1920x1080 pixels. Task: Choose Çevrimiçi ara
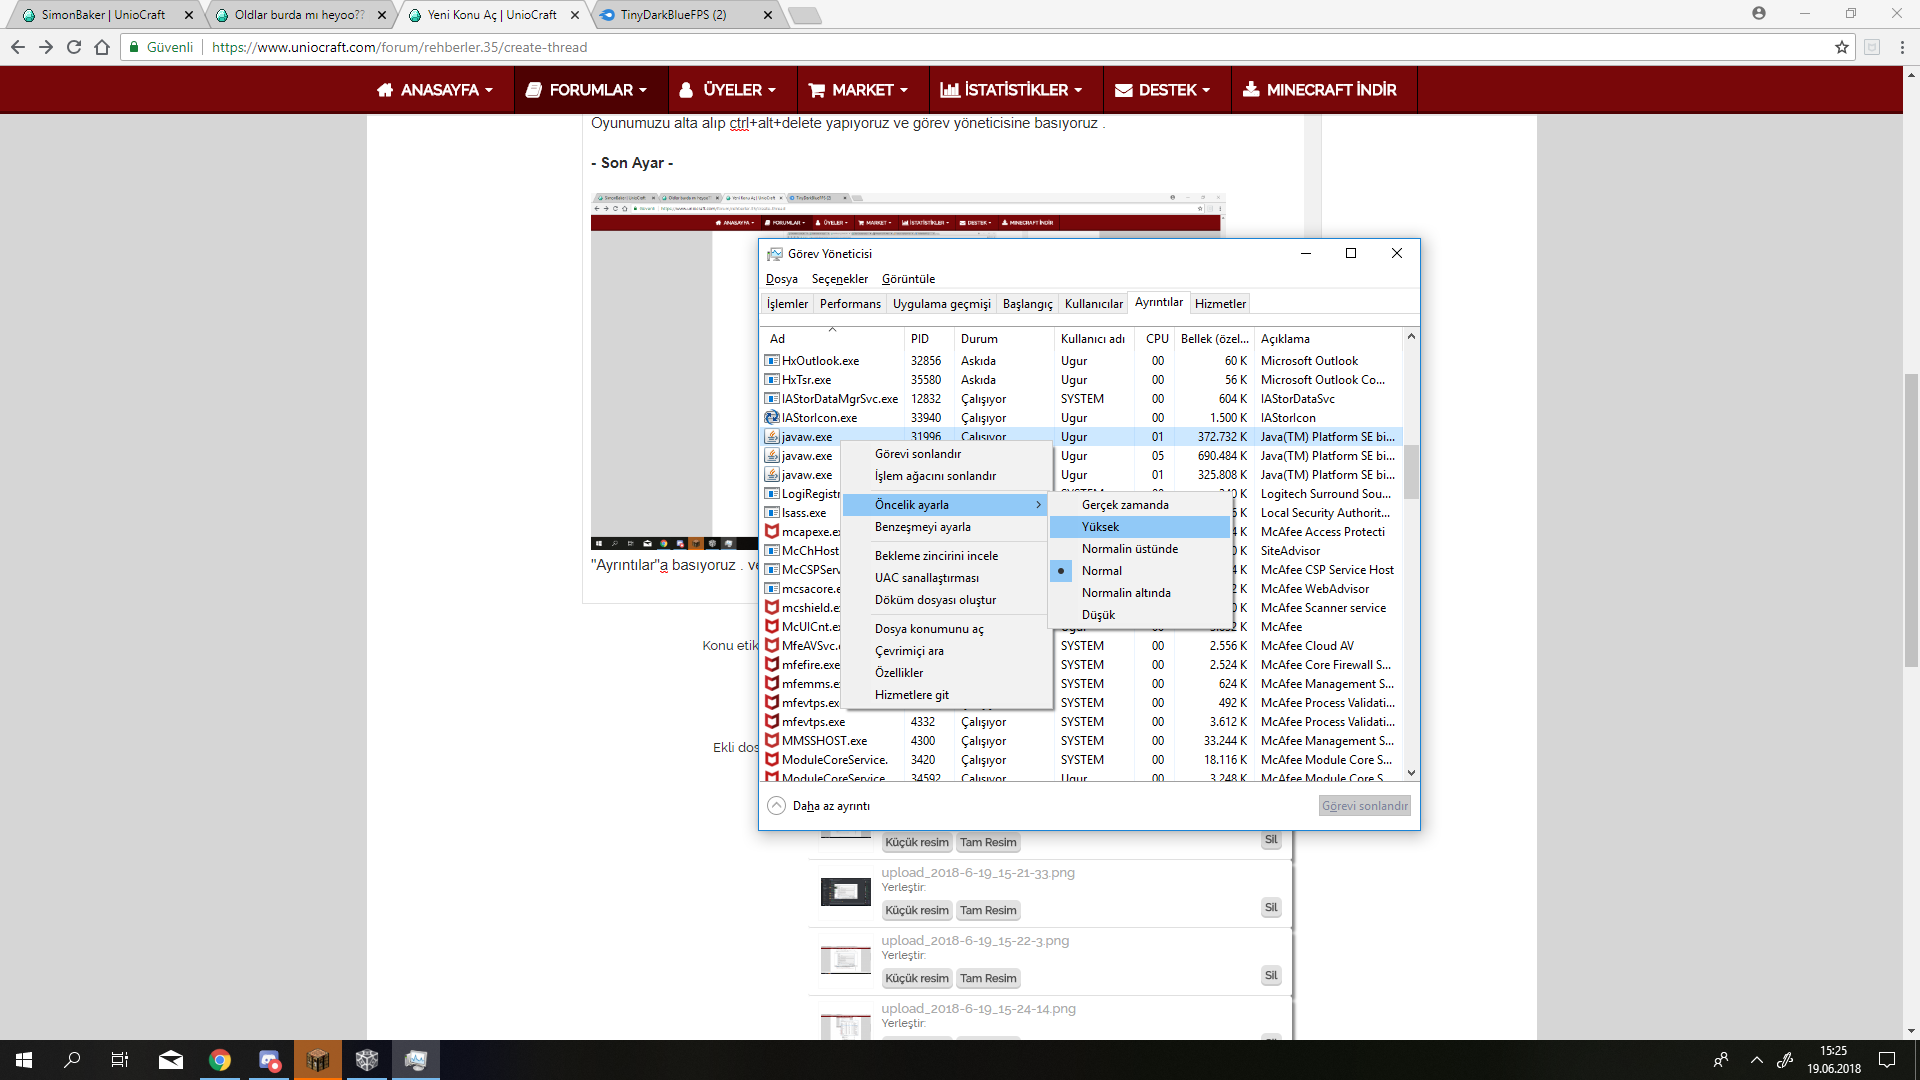point(947,651)
